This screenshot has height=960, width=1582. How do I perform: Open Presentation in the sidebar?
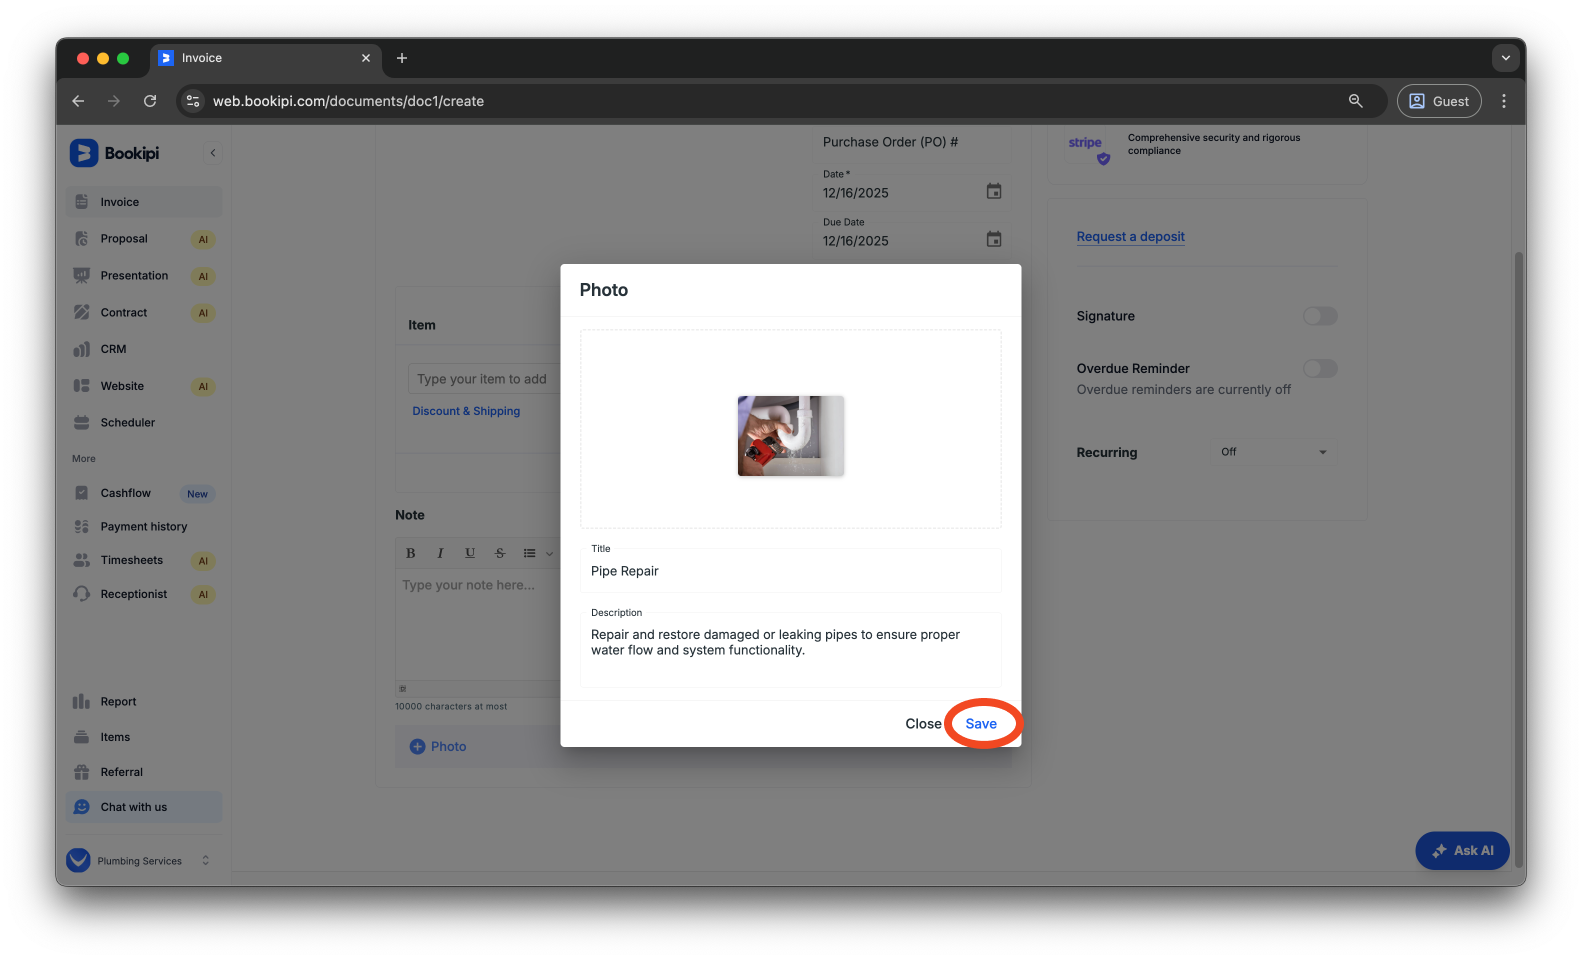coord(144,276)
